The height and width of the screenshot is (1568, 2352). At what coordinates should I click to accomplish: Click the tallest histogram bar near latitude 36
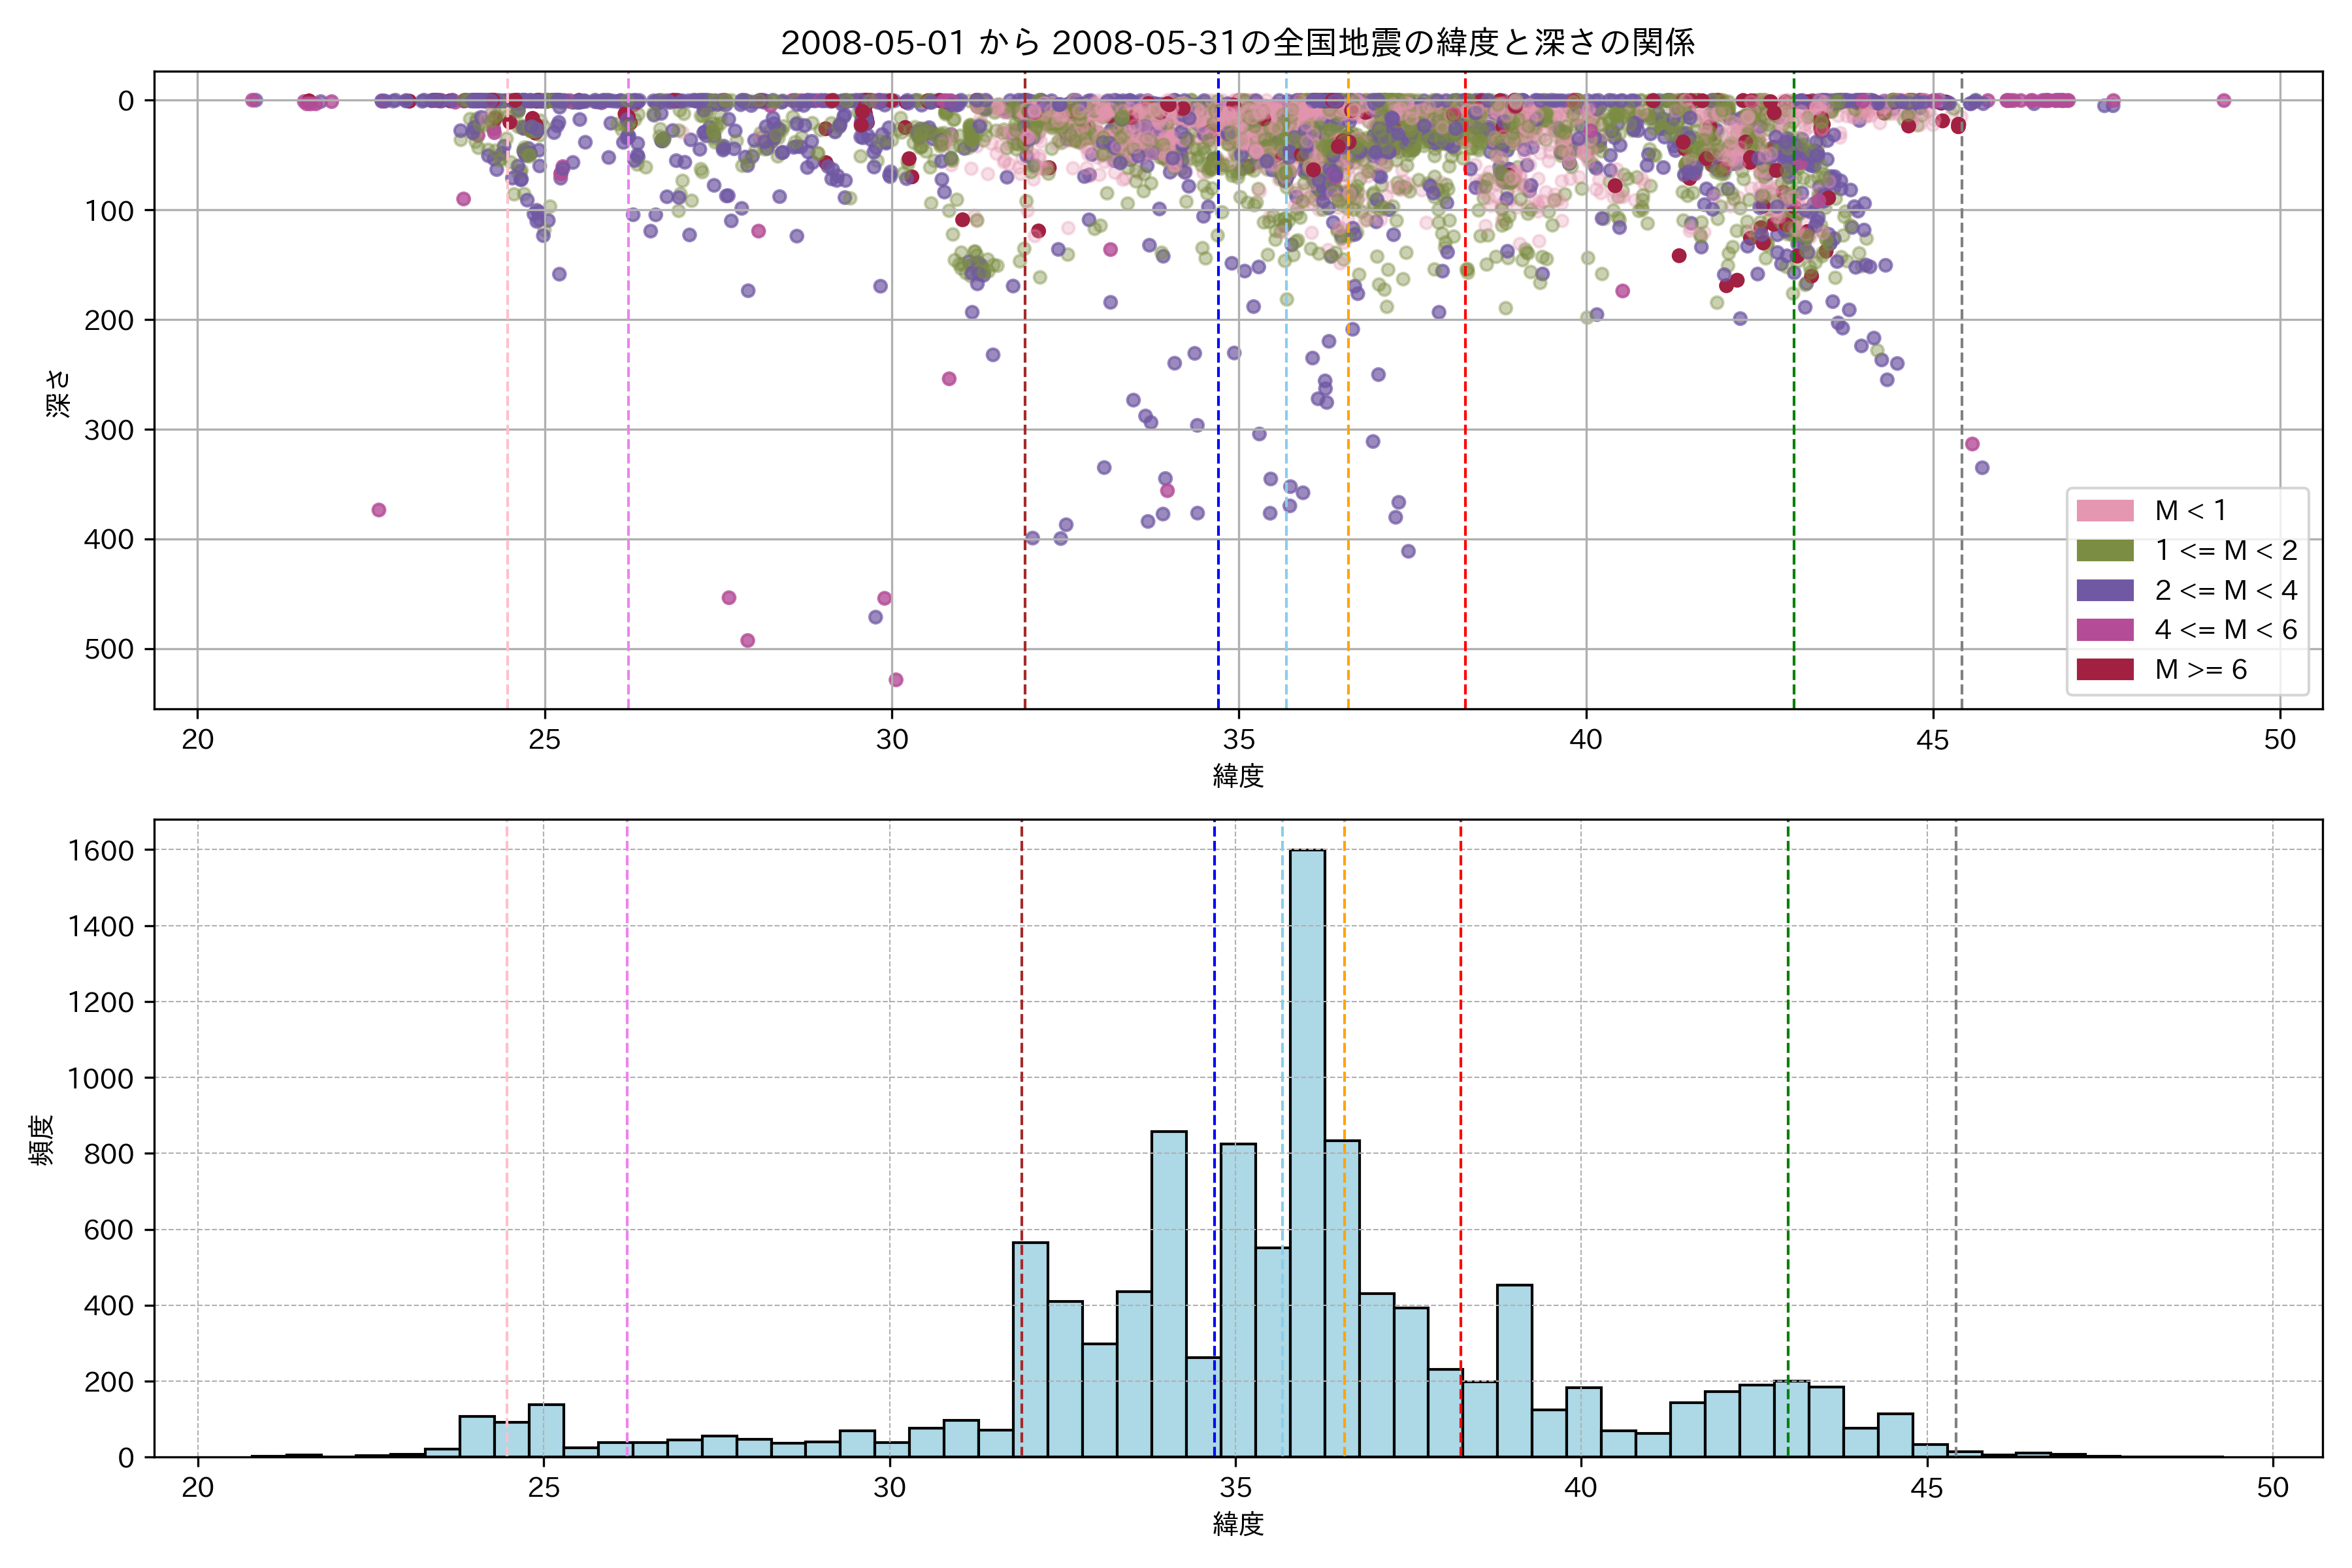point(1307,1150)
